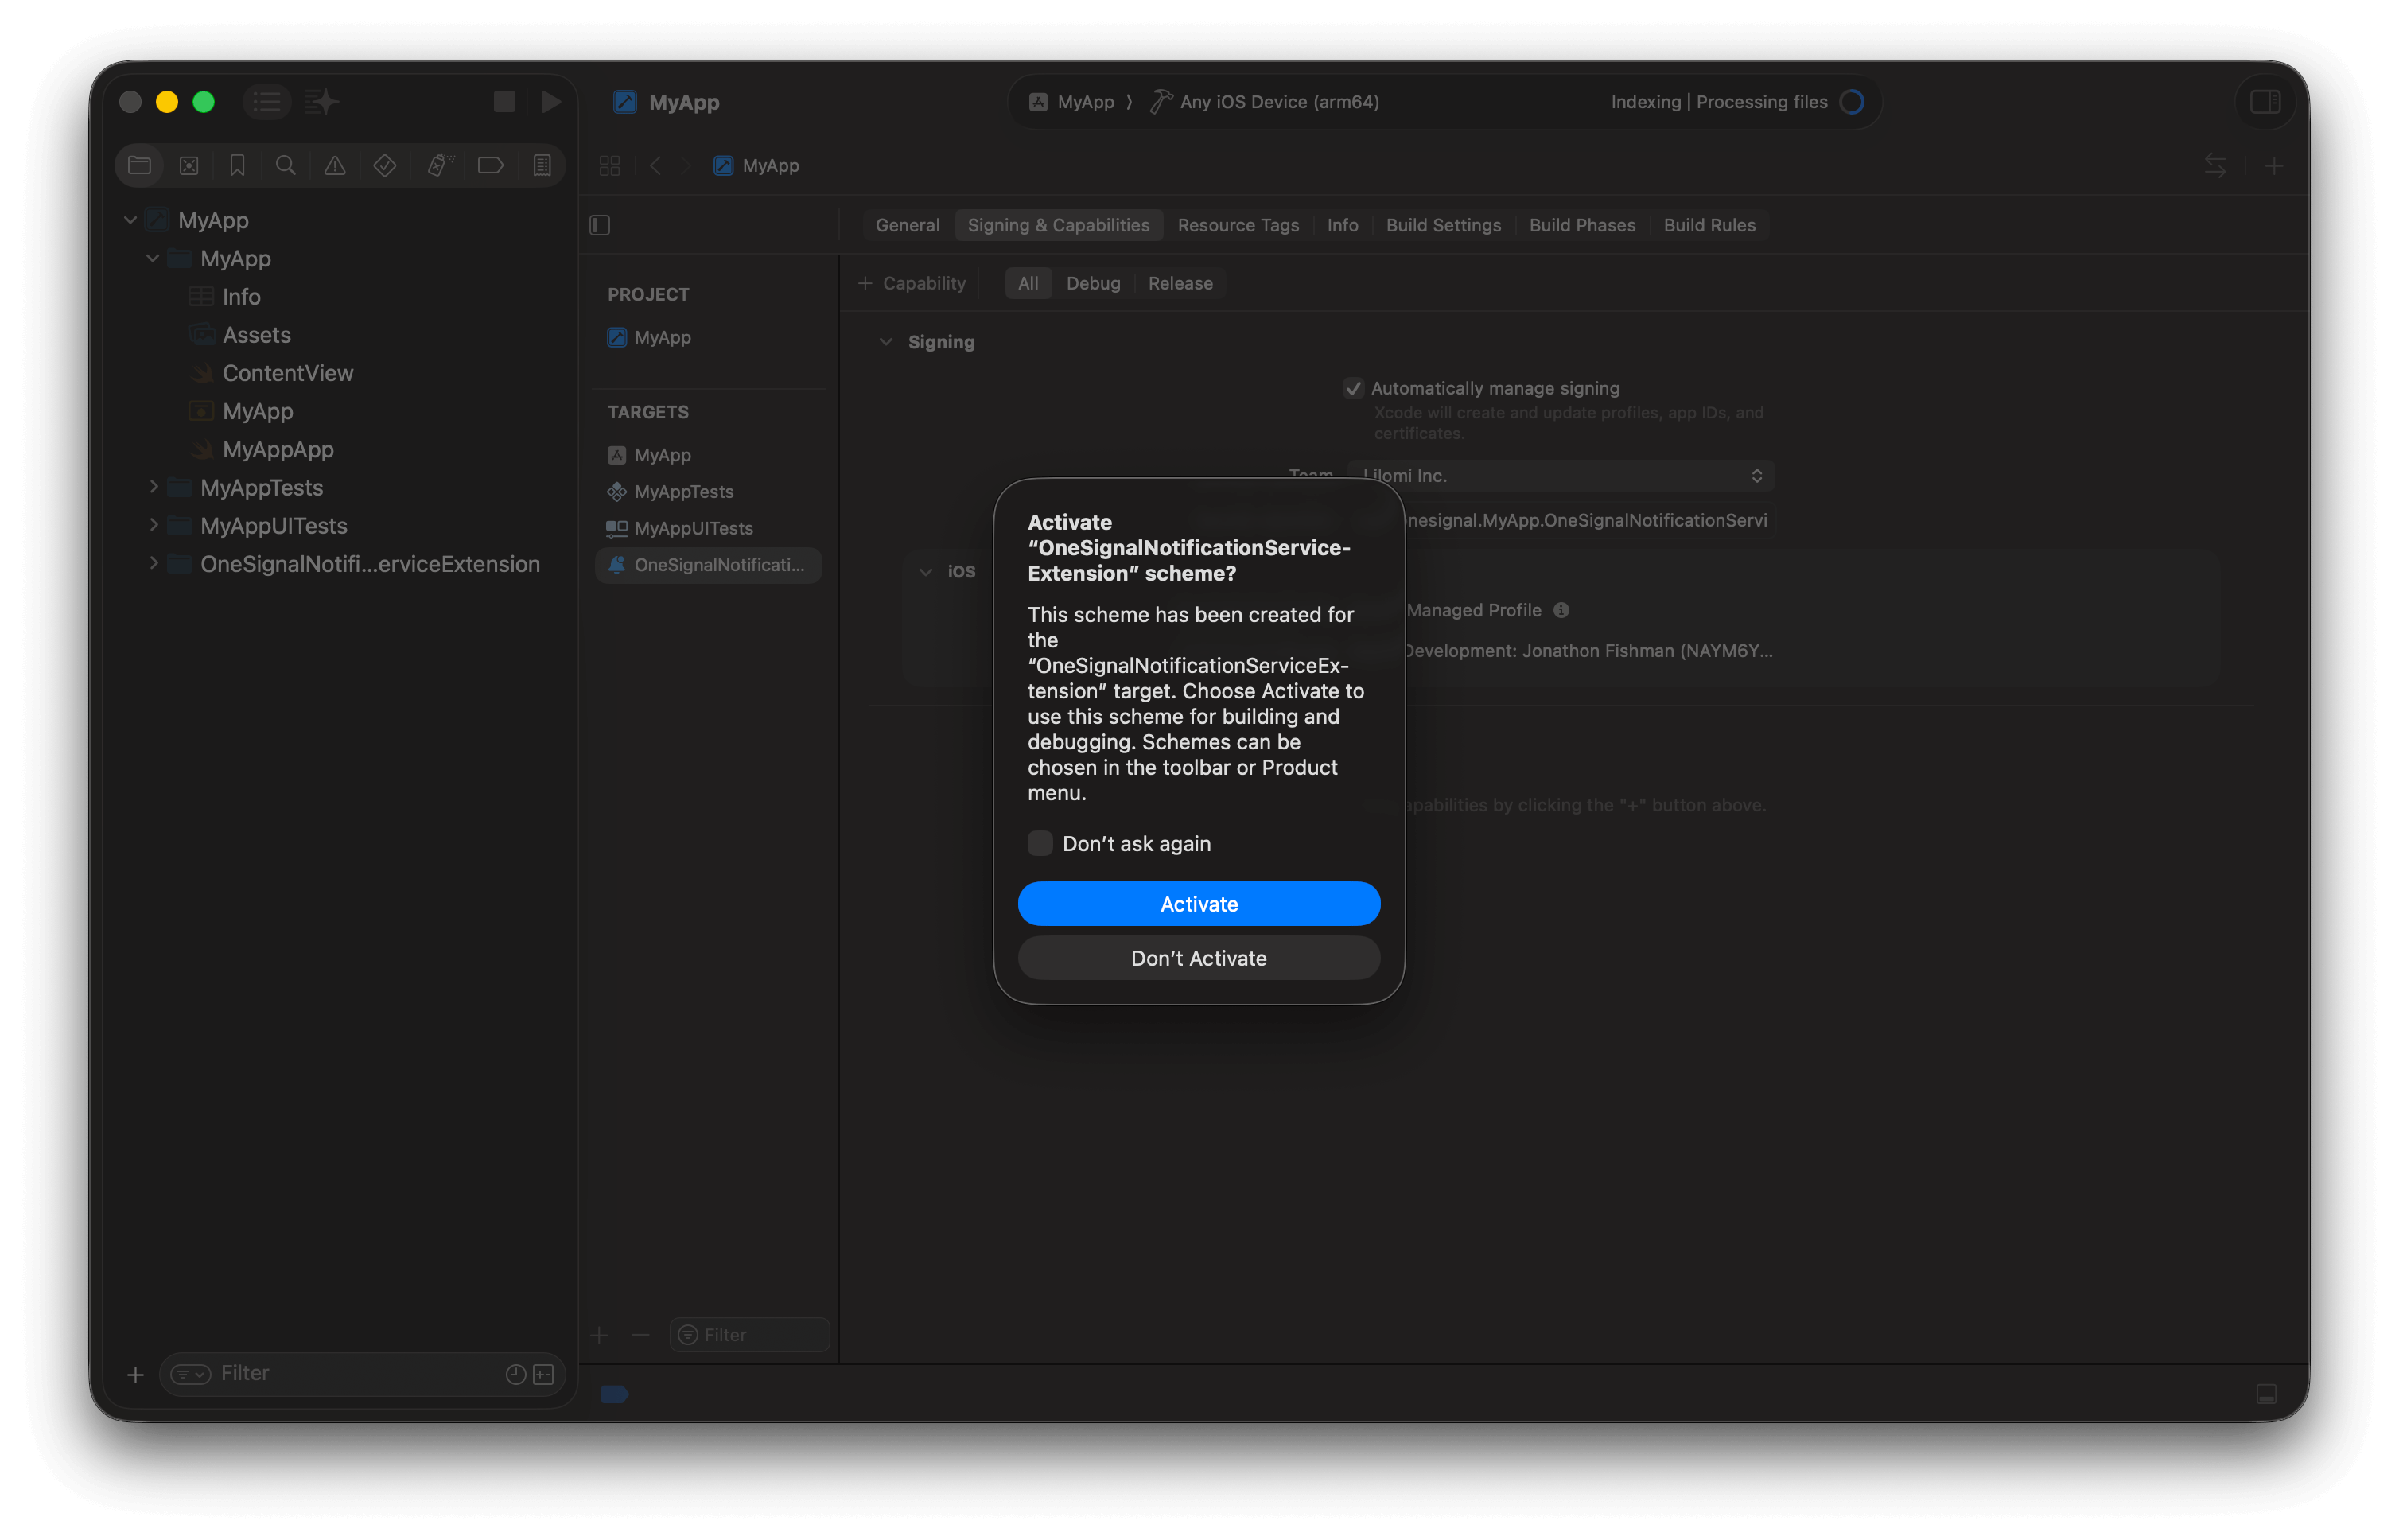2399x1540 pixels.
Task: Toggle the left sidebar visibility control
Action: 600,225
